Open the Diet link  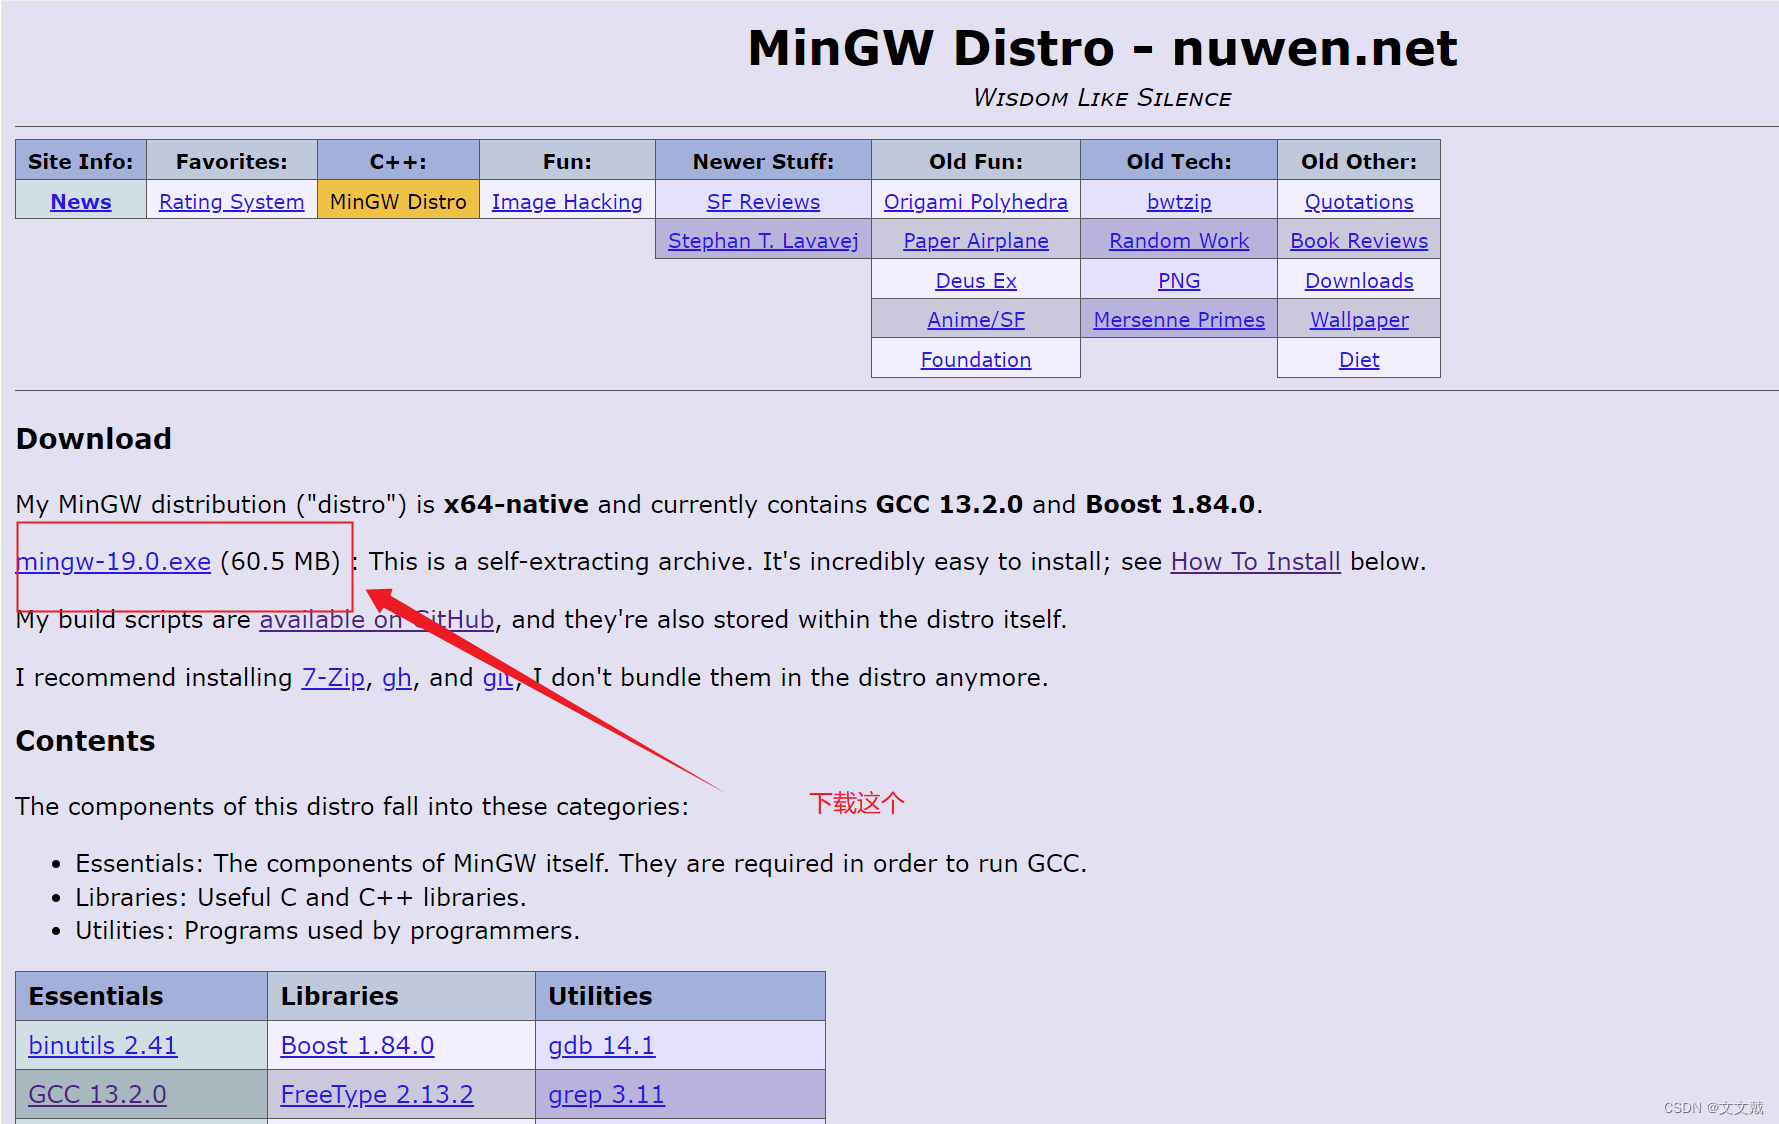tap(1359, 359)
